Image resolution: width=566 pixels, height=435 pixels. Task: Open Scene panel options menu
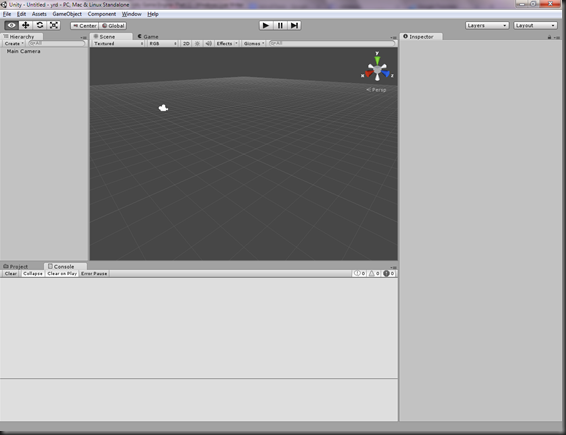(393, 38)
